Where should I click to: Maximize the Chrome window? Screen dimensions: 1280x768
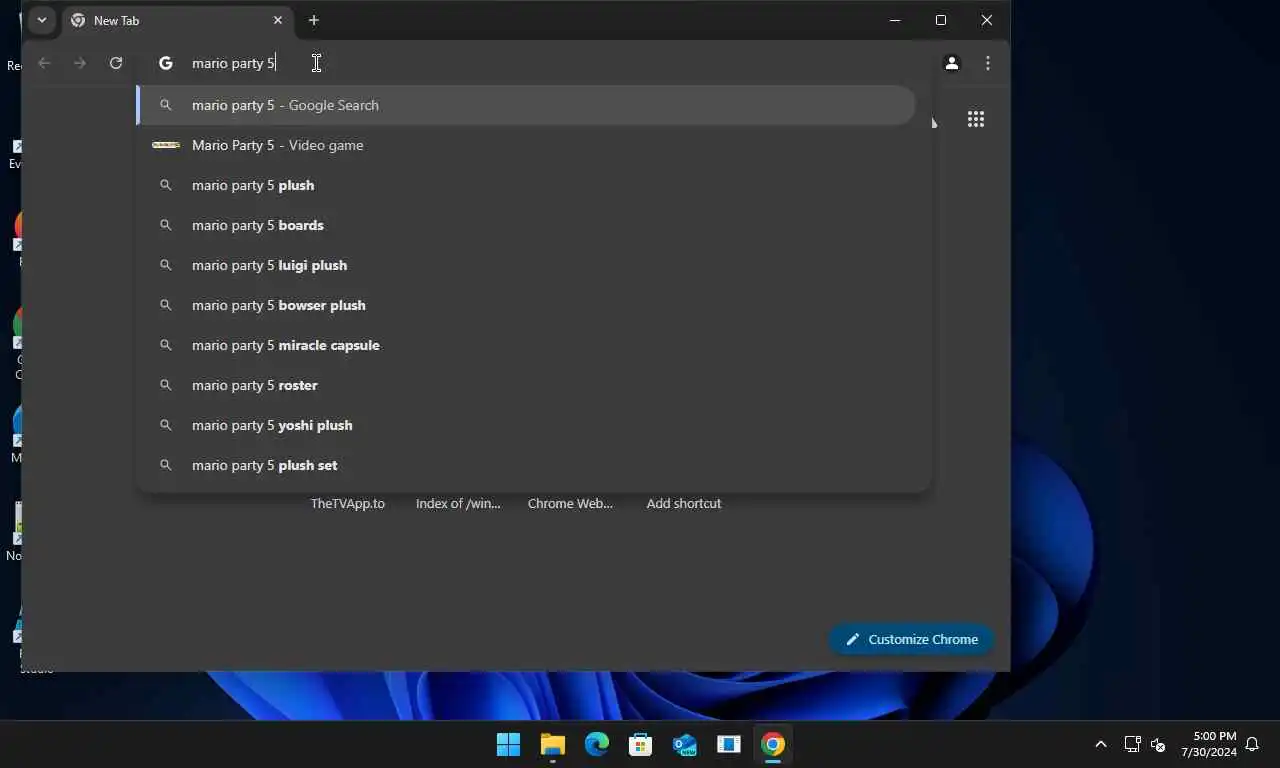click(x=941, y=20)
